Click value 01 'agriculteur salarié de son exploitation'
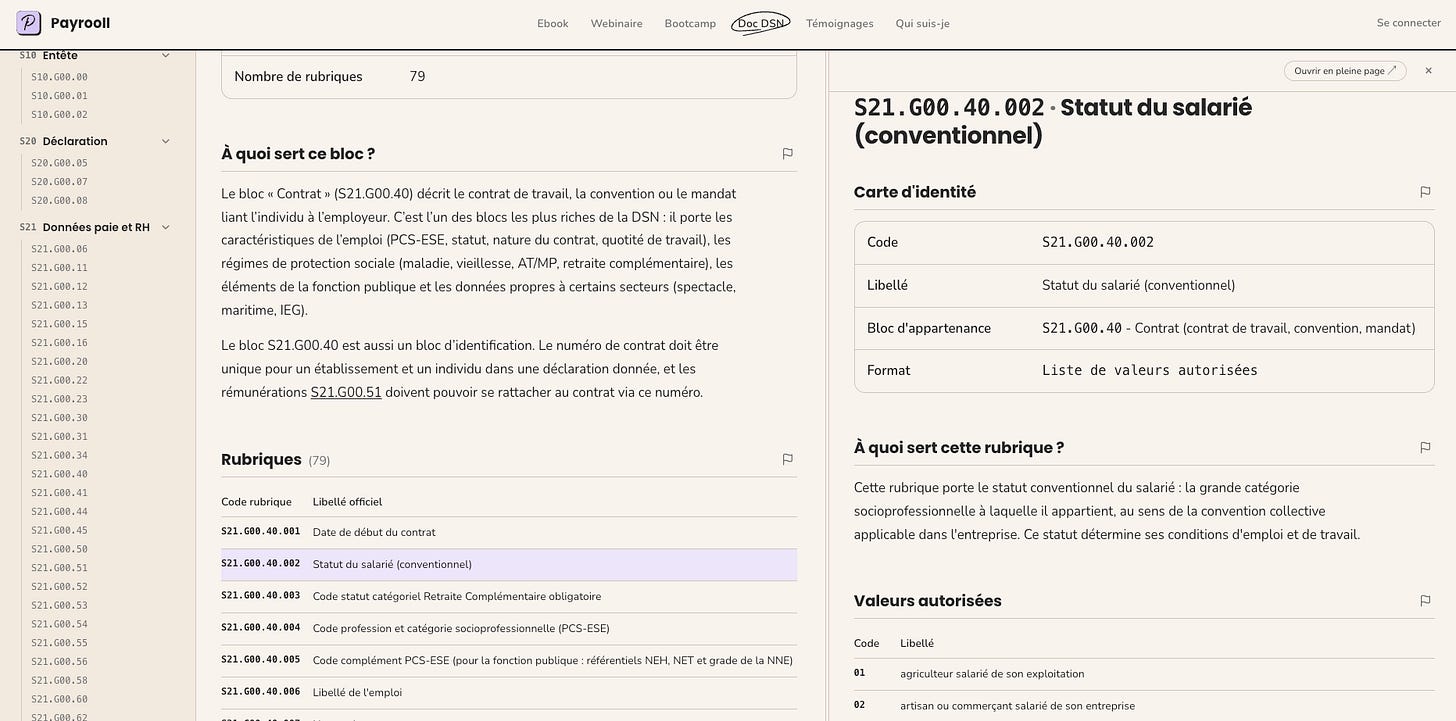The width and height of the screenshot is (1456, 721). pyautogui.click(x=1144, y=674)
